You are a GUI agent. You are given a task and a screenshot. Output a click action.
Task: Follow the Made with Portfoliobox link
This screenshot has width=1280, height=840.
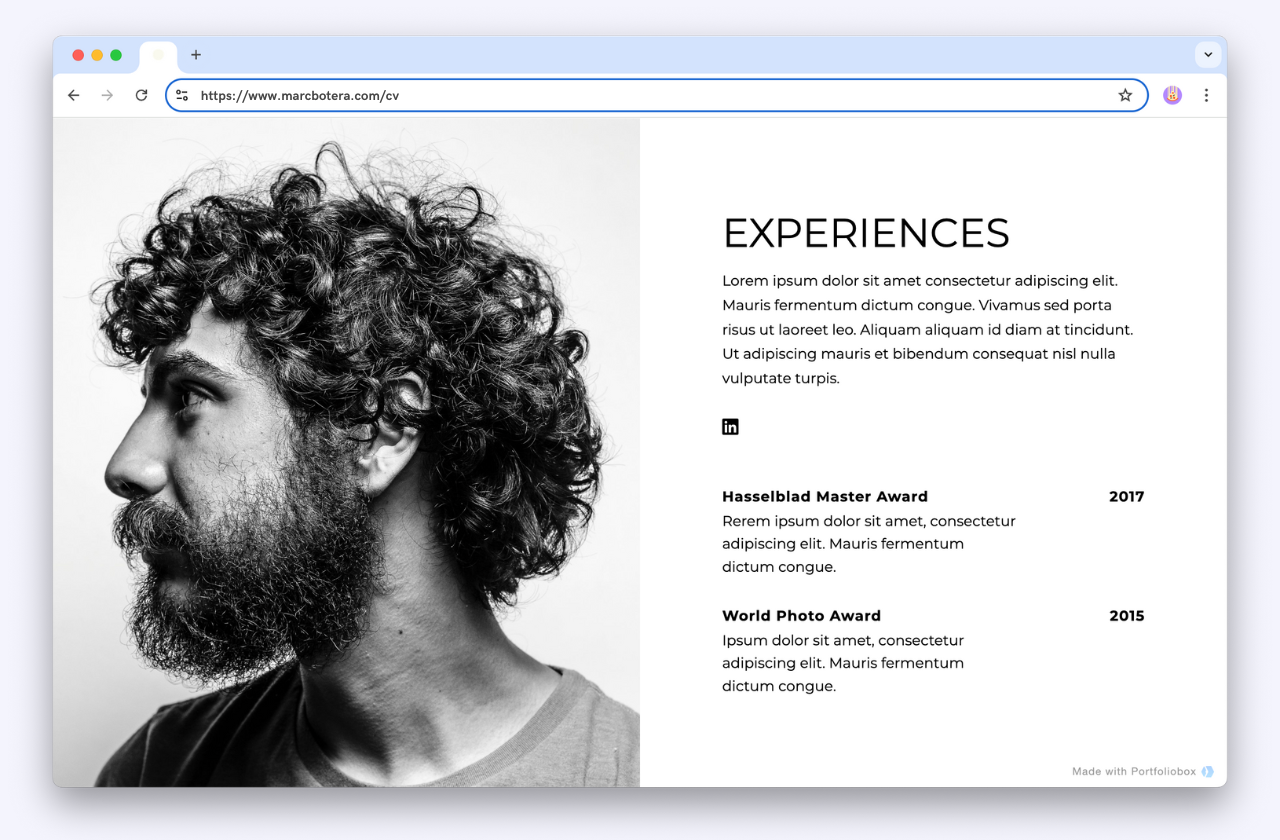click(x=1135, y=771)
